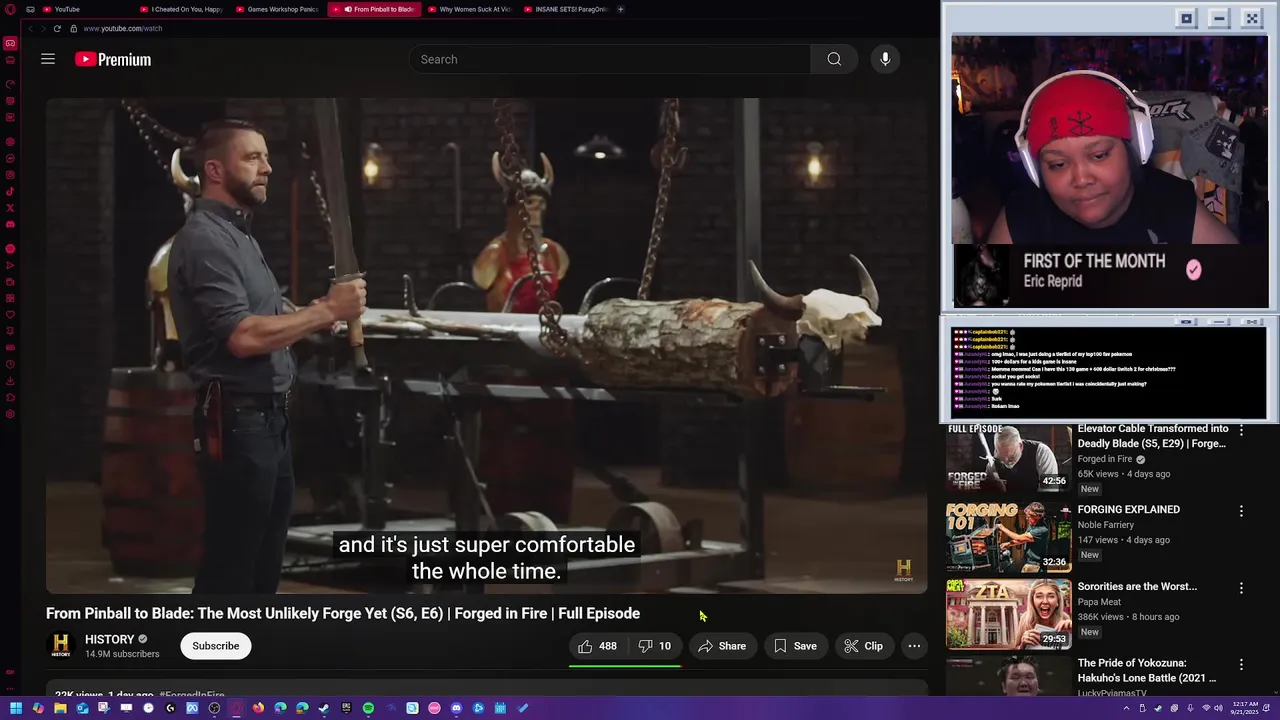Viewport: 1280px width, 720px height.
Task: Click the playing video frame to pause
Action: coord(486,345)
